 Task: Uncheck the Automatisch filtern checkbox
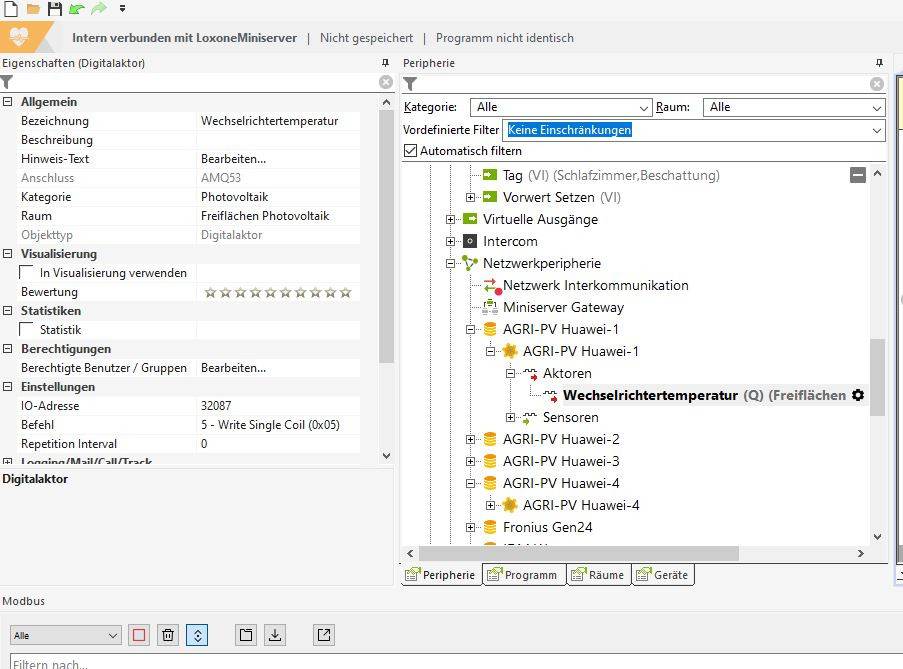(410, 151)
